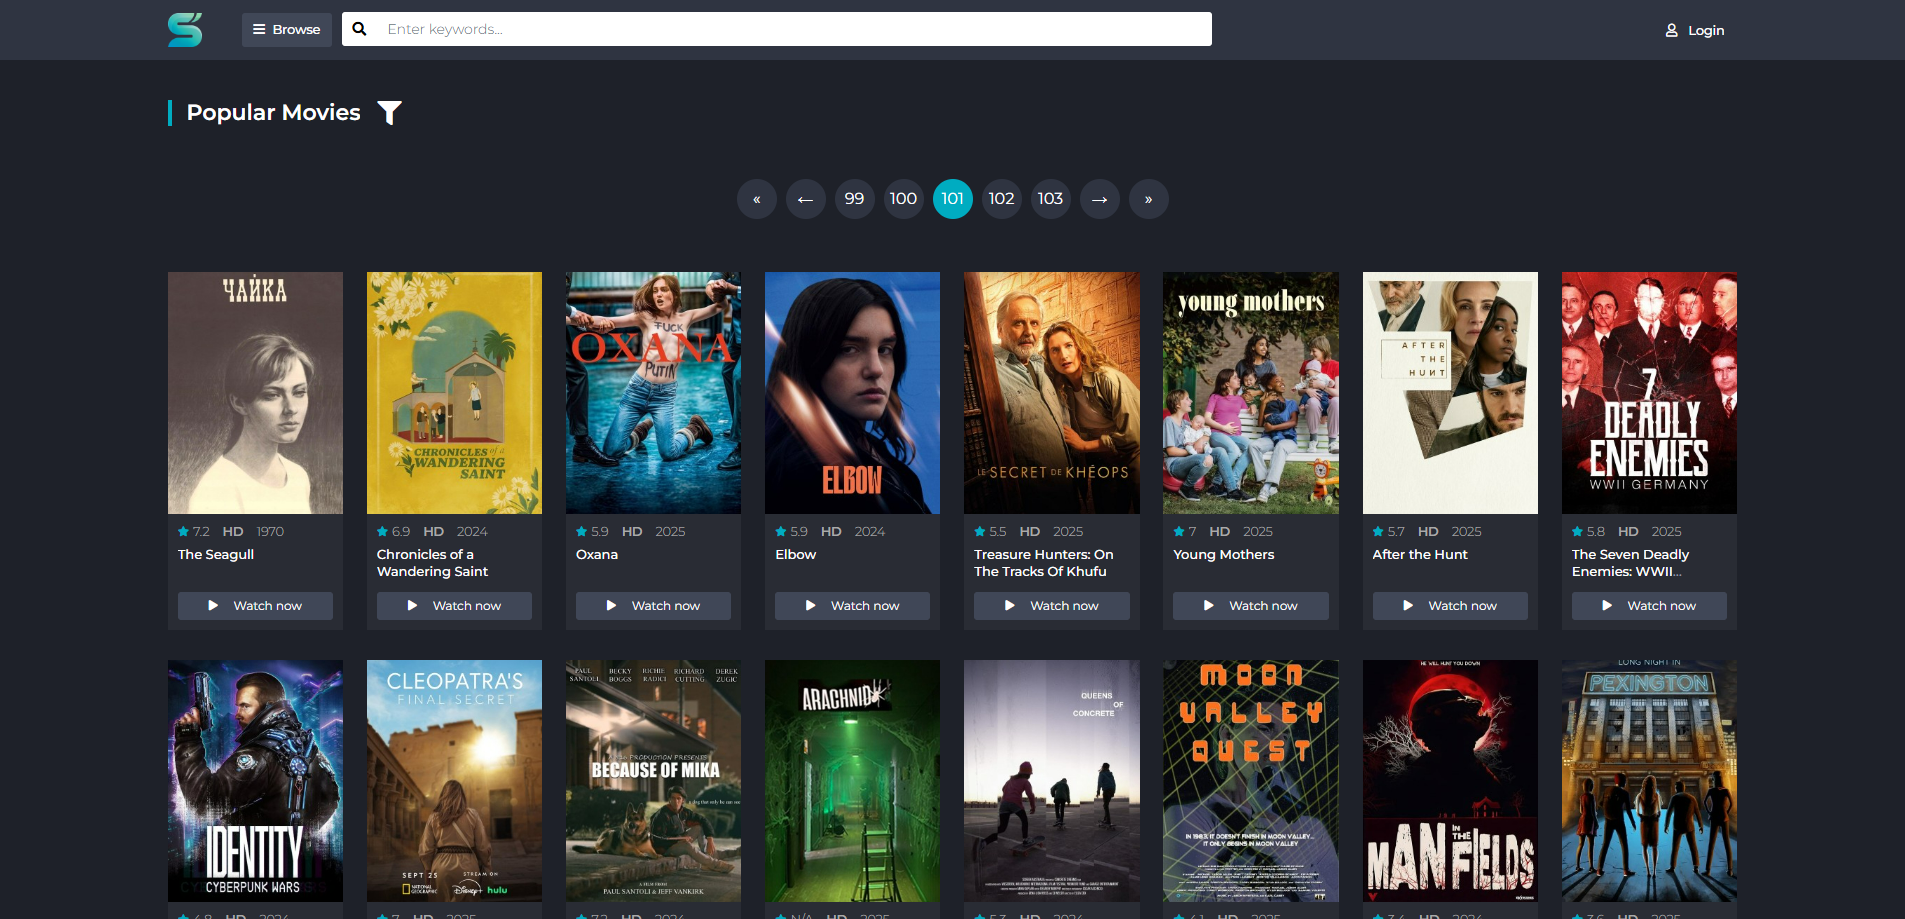1905x919 pixels.
Task: Click the site logo icon
Action: [185, 30]
